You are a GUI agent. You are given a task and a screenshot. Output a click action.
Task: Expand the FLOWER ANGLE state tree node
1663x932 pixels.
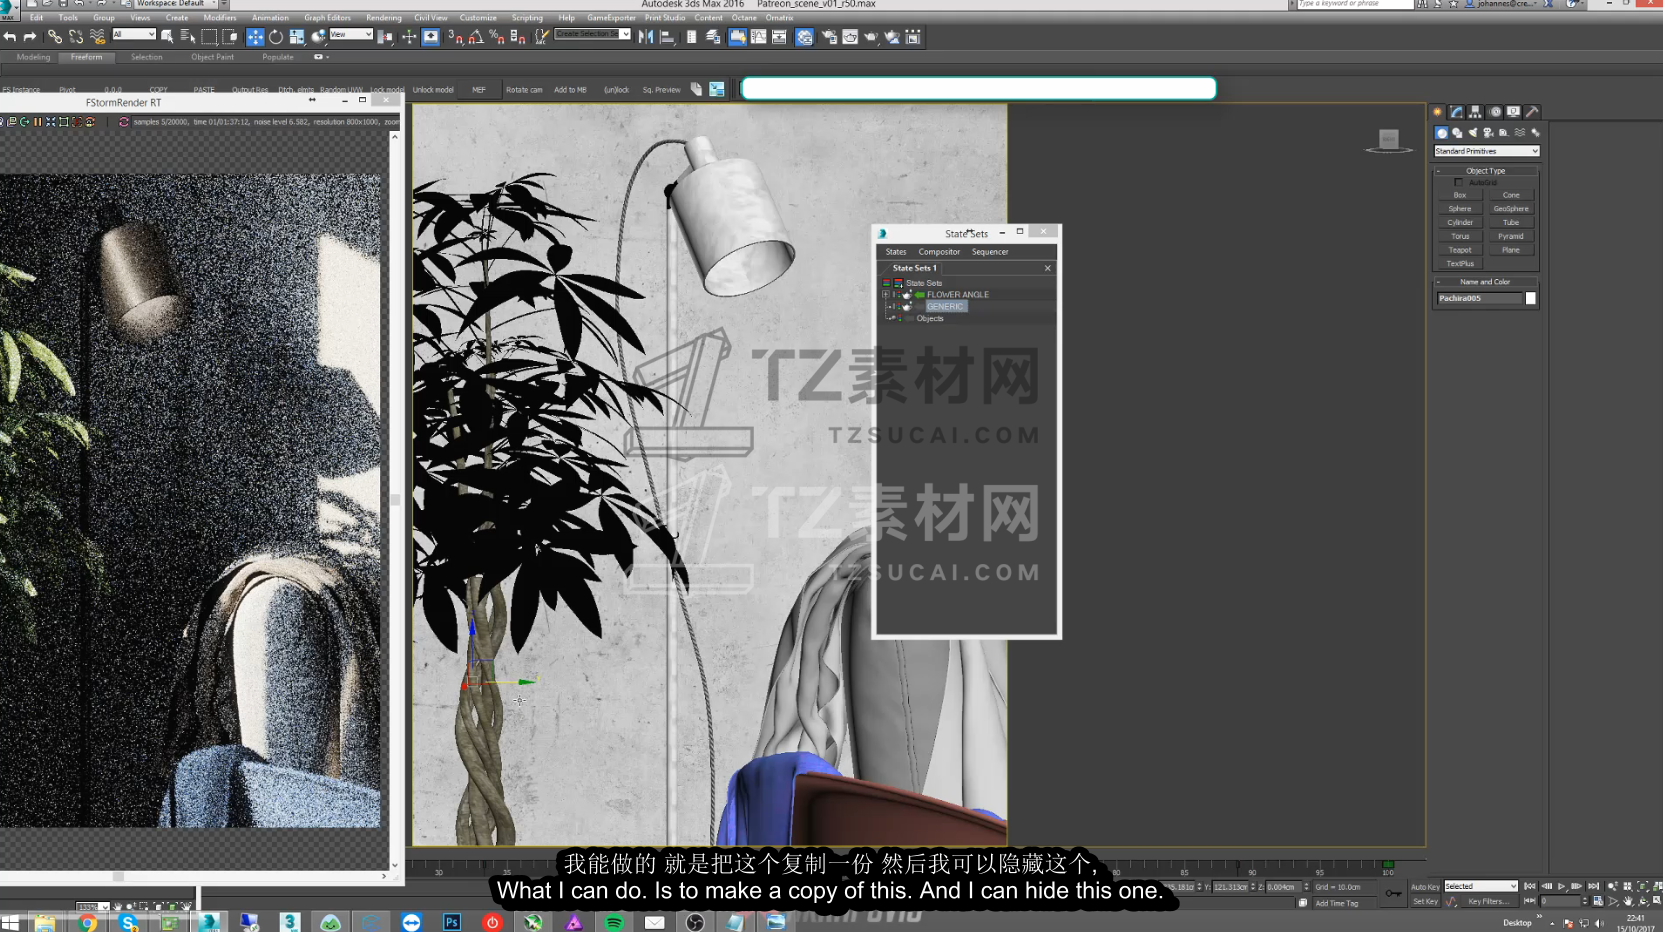886,295
